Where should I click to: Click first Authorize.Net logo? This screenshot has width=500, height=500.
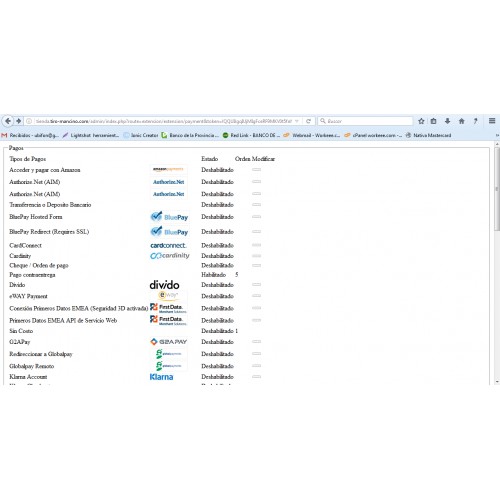(x=168, y=182)
